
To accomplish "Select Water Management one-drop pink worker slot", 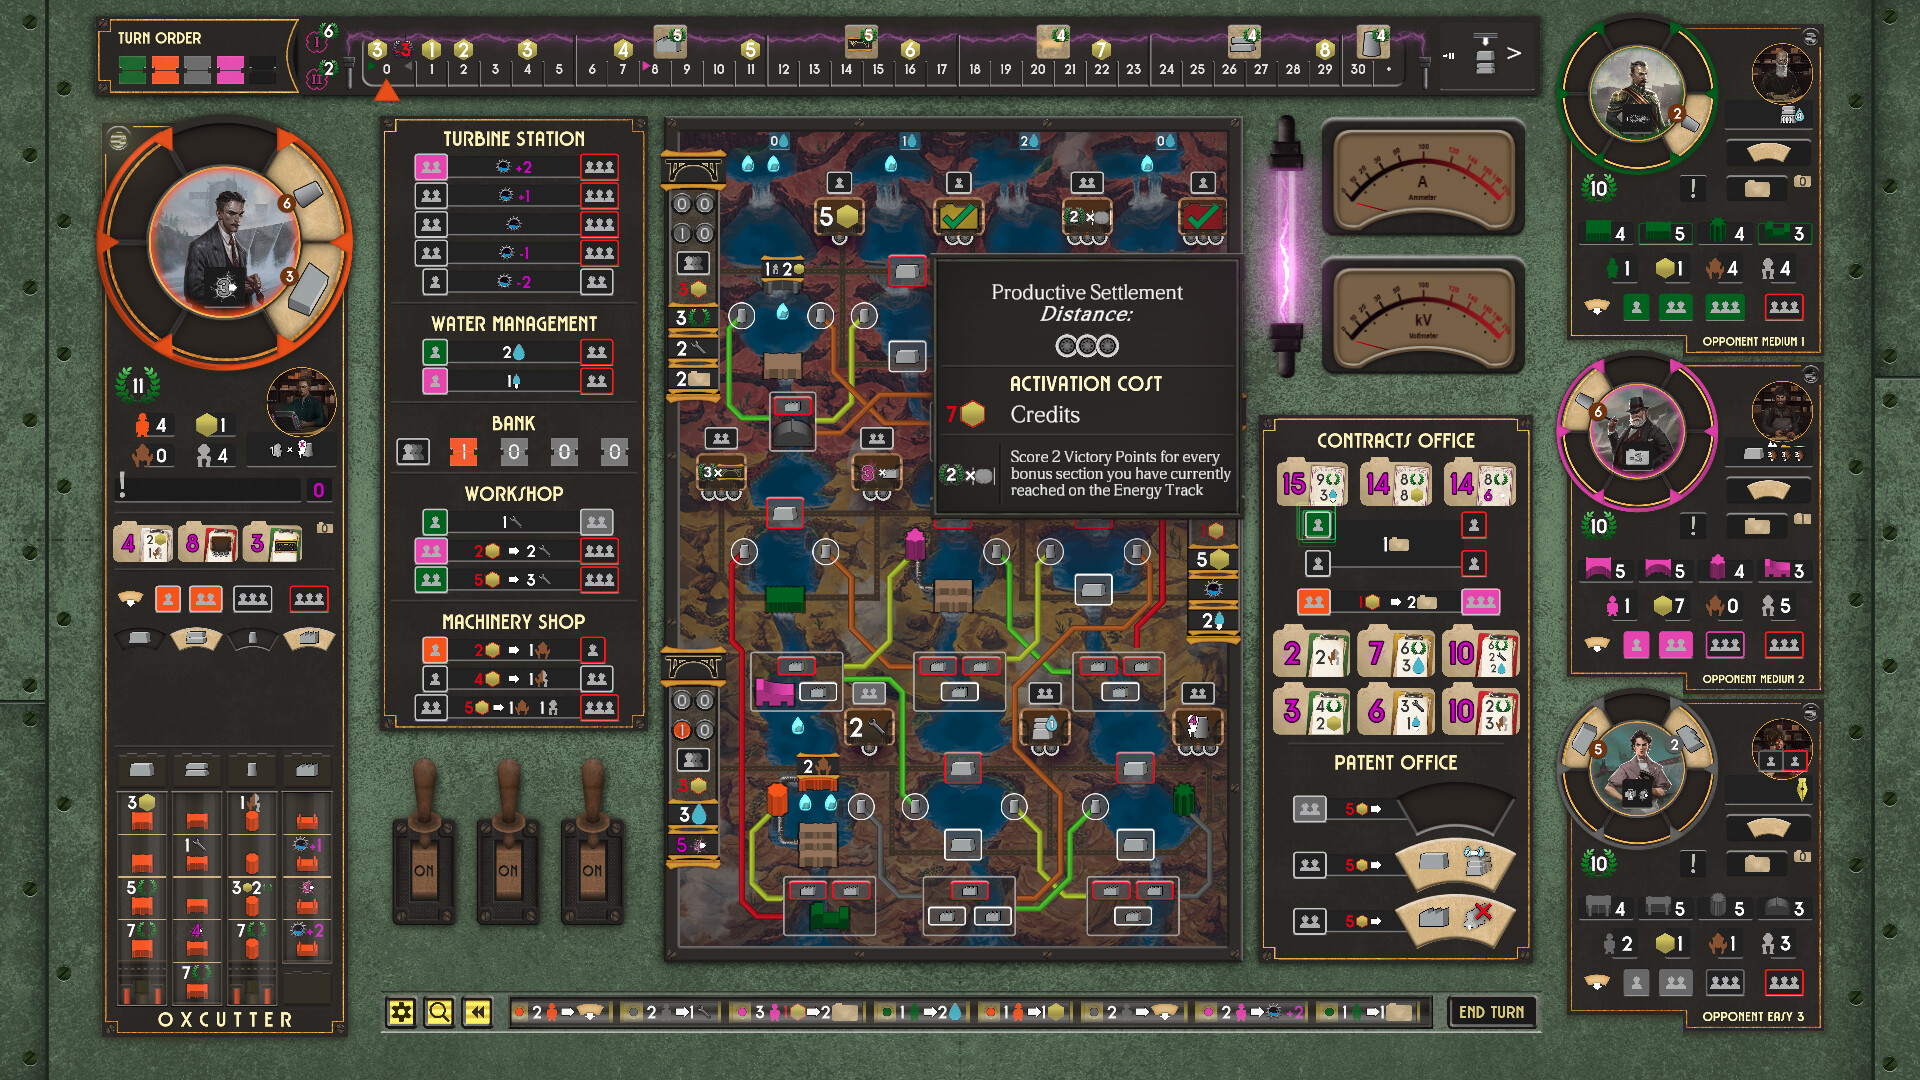I will (x=435, y=381).
